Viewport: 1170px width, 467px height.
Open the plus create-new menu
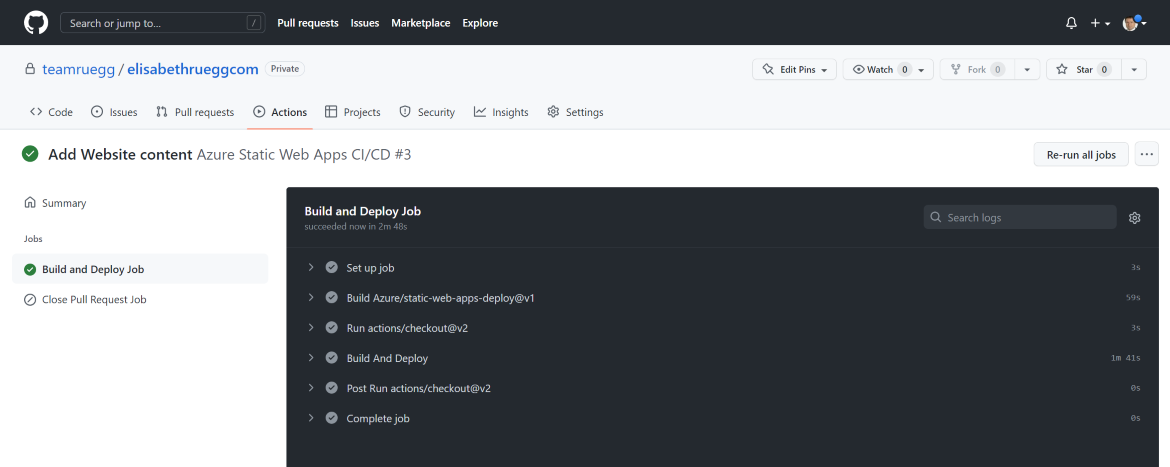click(1101, 23)
